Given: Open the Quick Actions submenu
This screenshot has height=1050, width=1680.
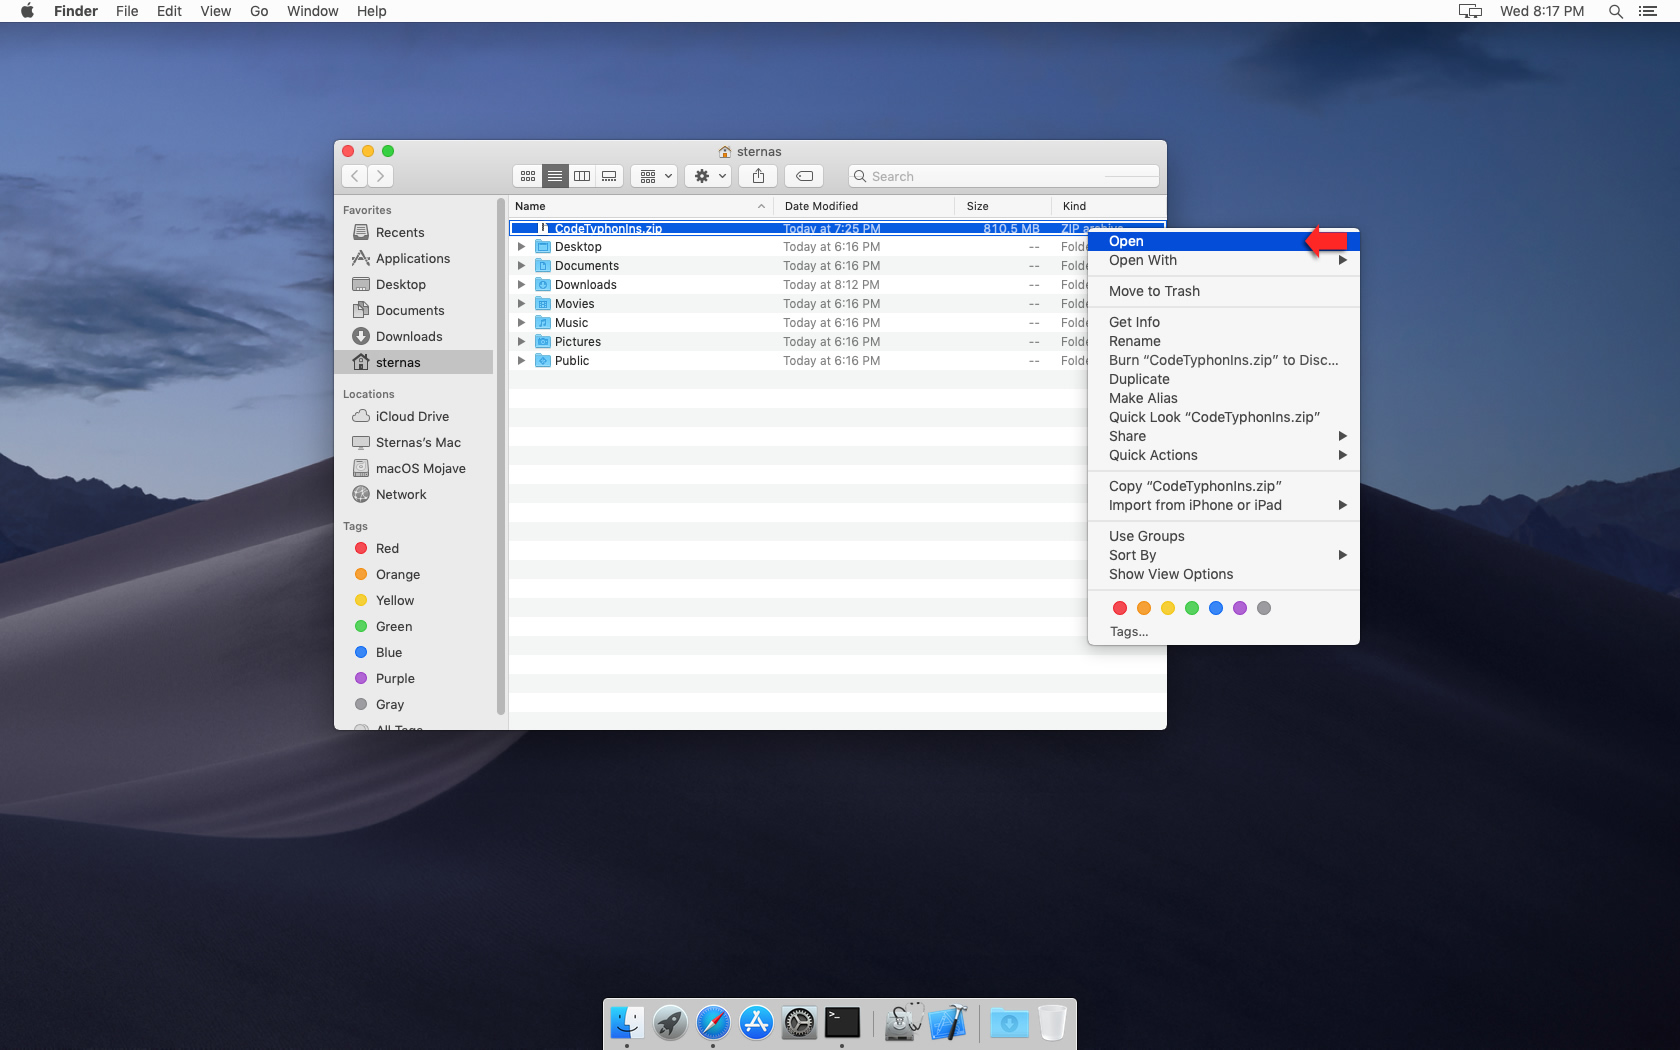Looking at the screenshot, I should (x=1223, y=455).
